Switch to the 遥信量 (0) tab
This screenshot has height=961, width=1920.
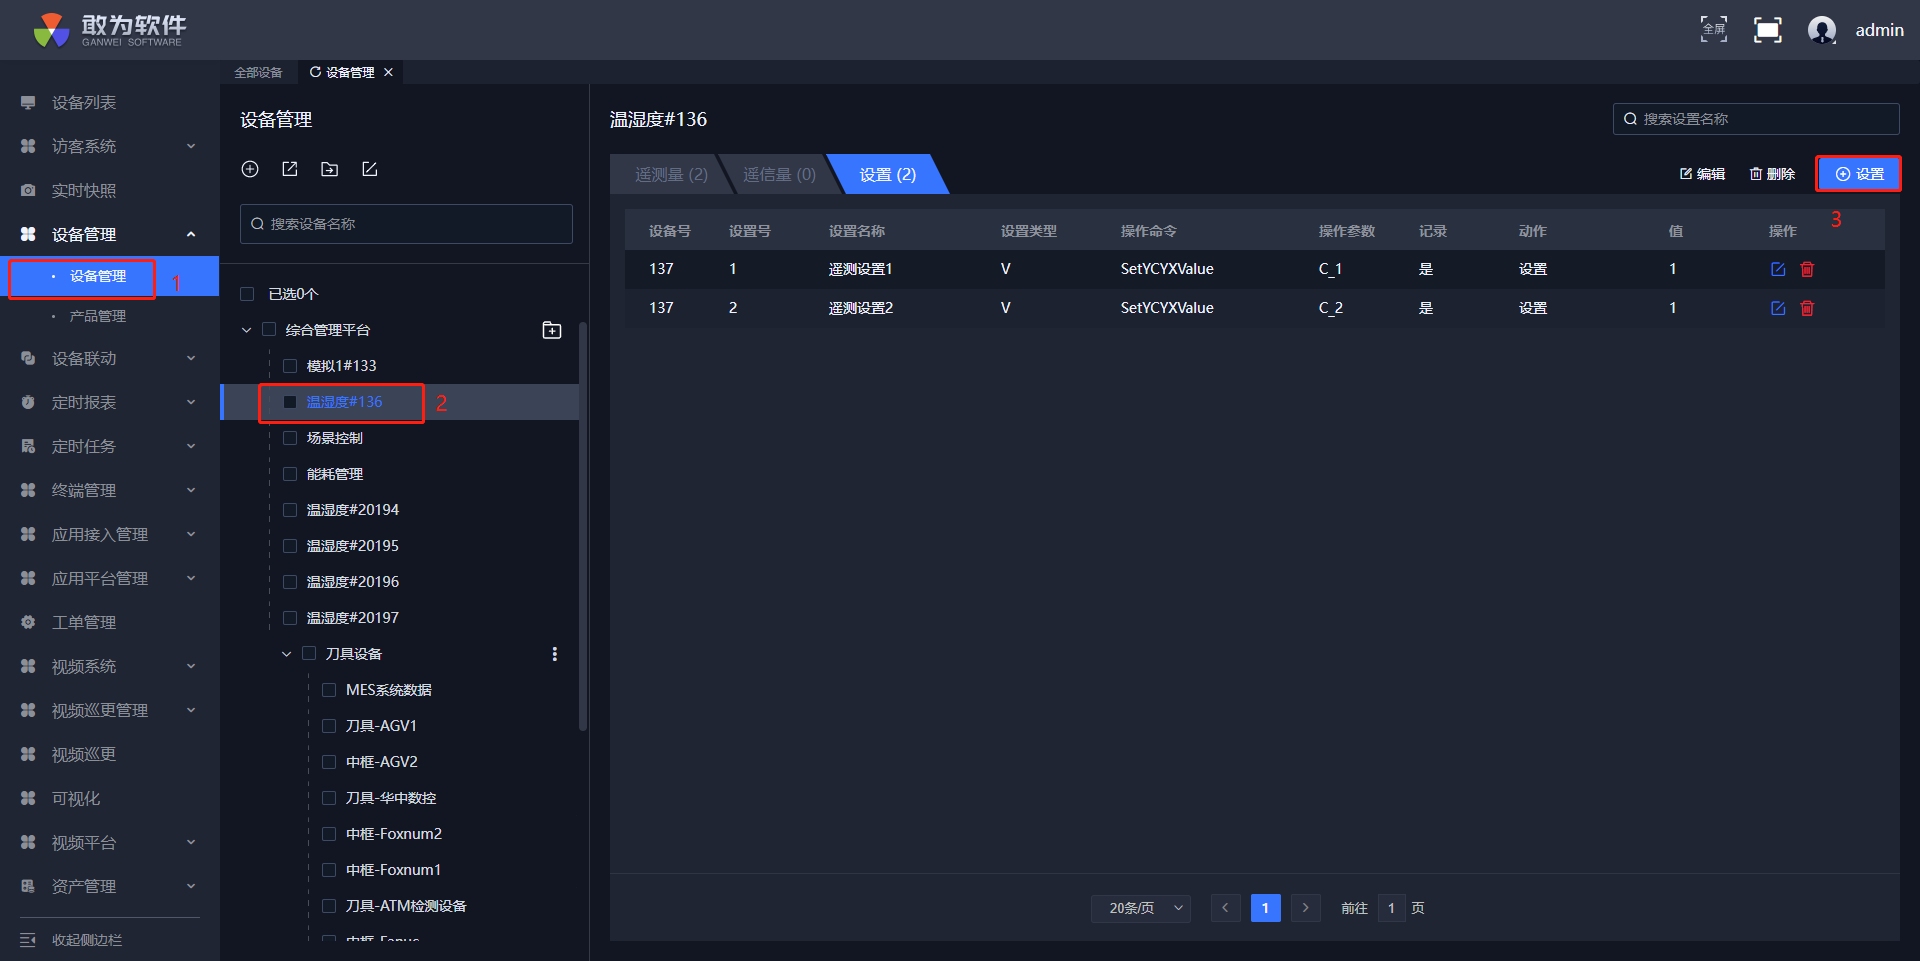point(779,175)
